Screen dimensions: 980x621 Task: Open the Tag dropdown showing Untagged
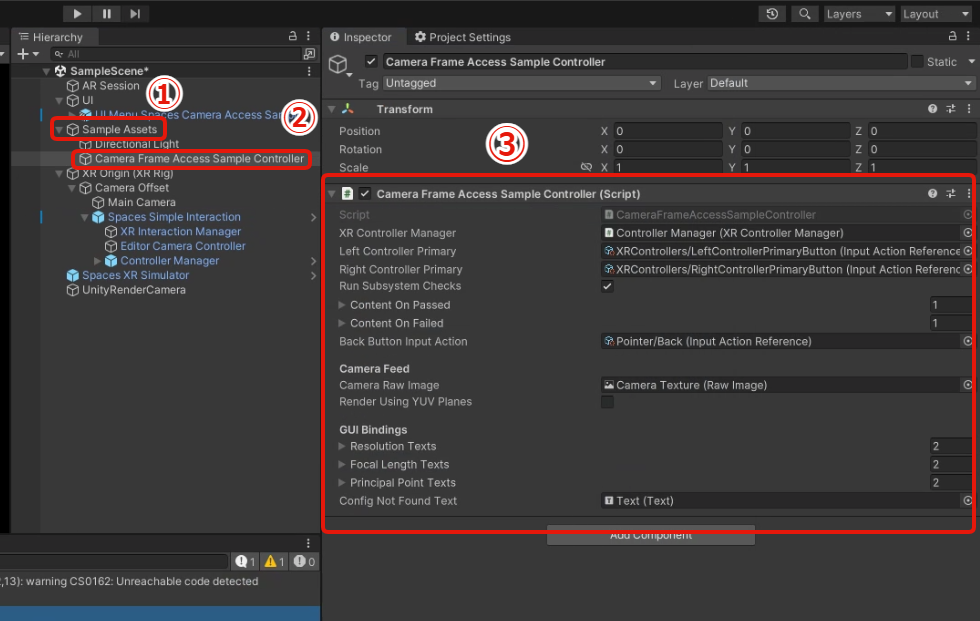pos(522,83)
